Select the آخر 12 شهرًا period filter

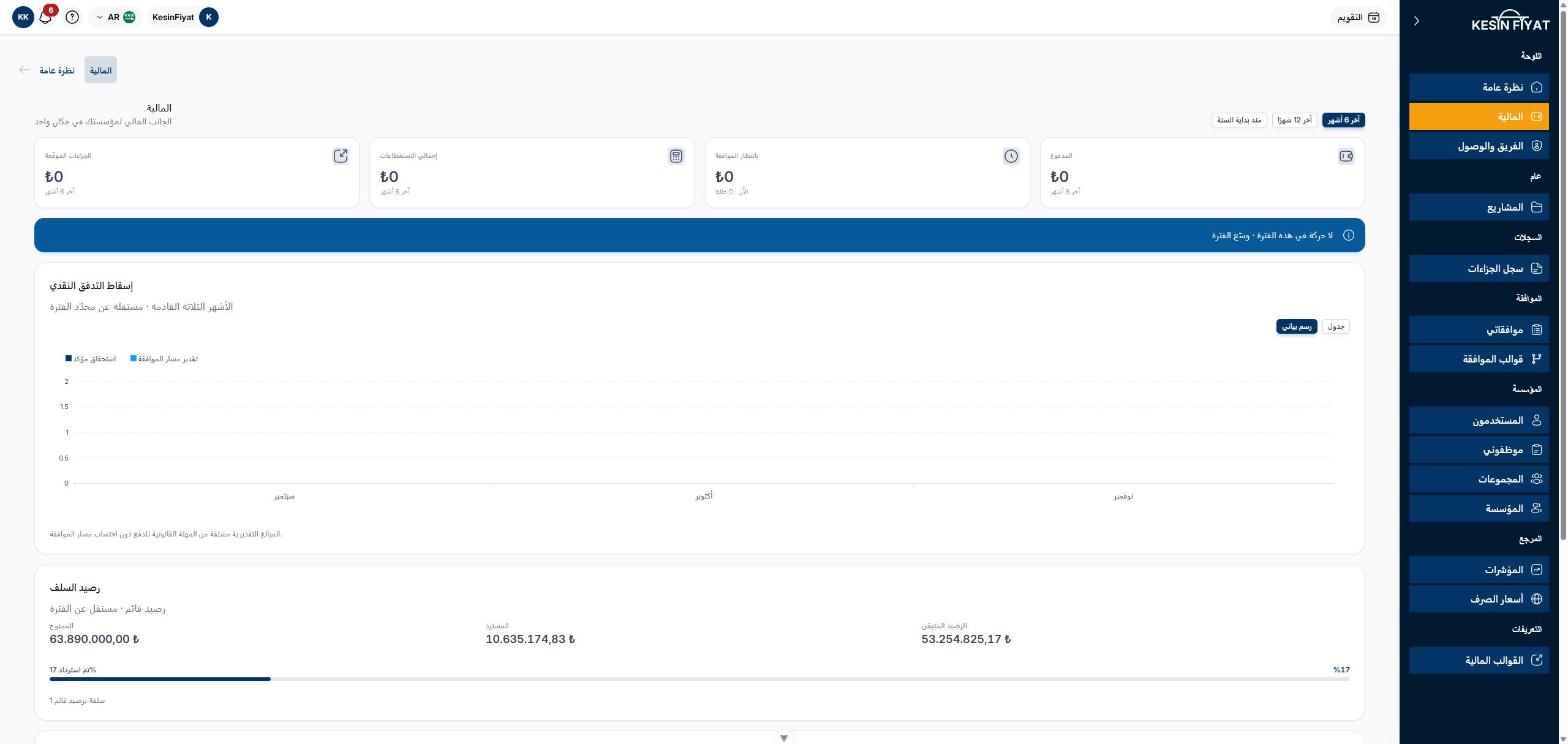pos(1295,120)
